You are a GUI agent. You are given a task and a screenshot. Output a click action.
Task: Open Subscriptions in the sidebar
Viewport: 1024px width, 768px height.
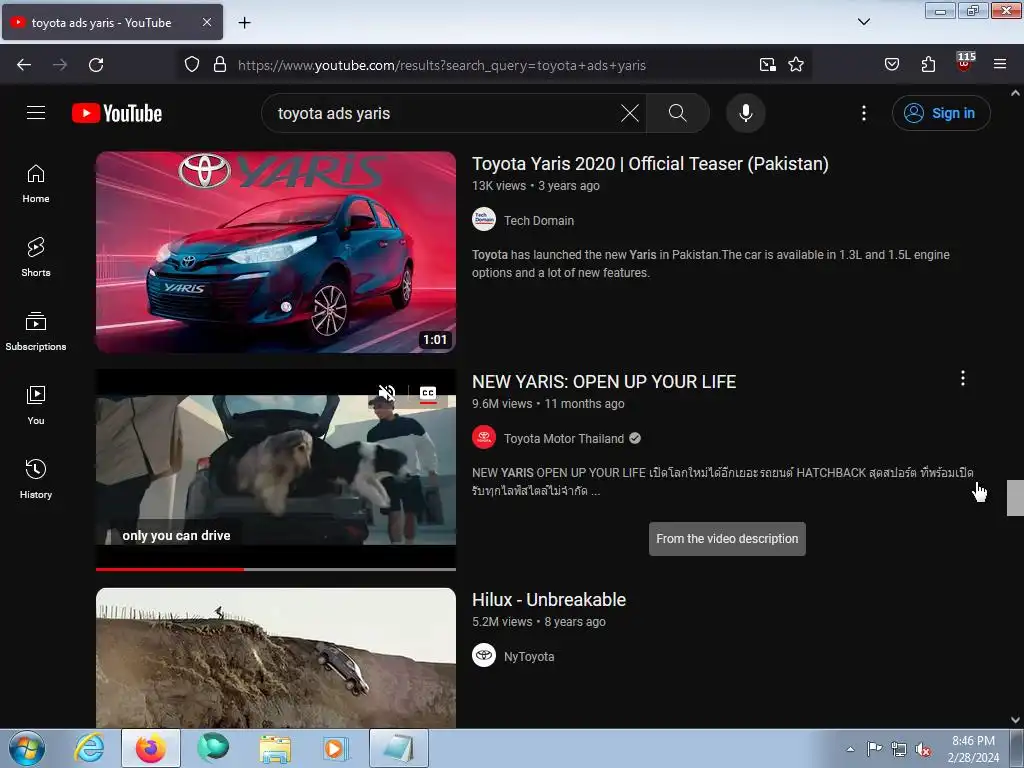click(36, 332)
